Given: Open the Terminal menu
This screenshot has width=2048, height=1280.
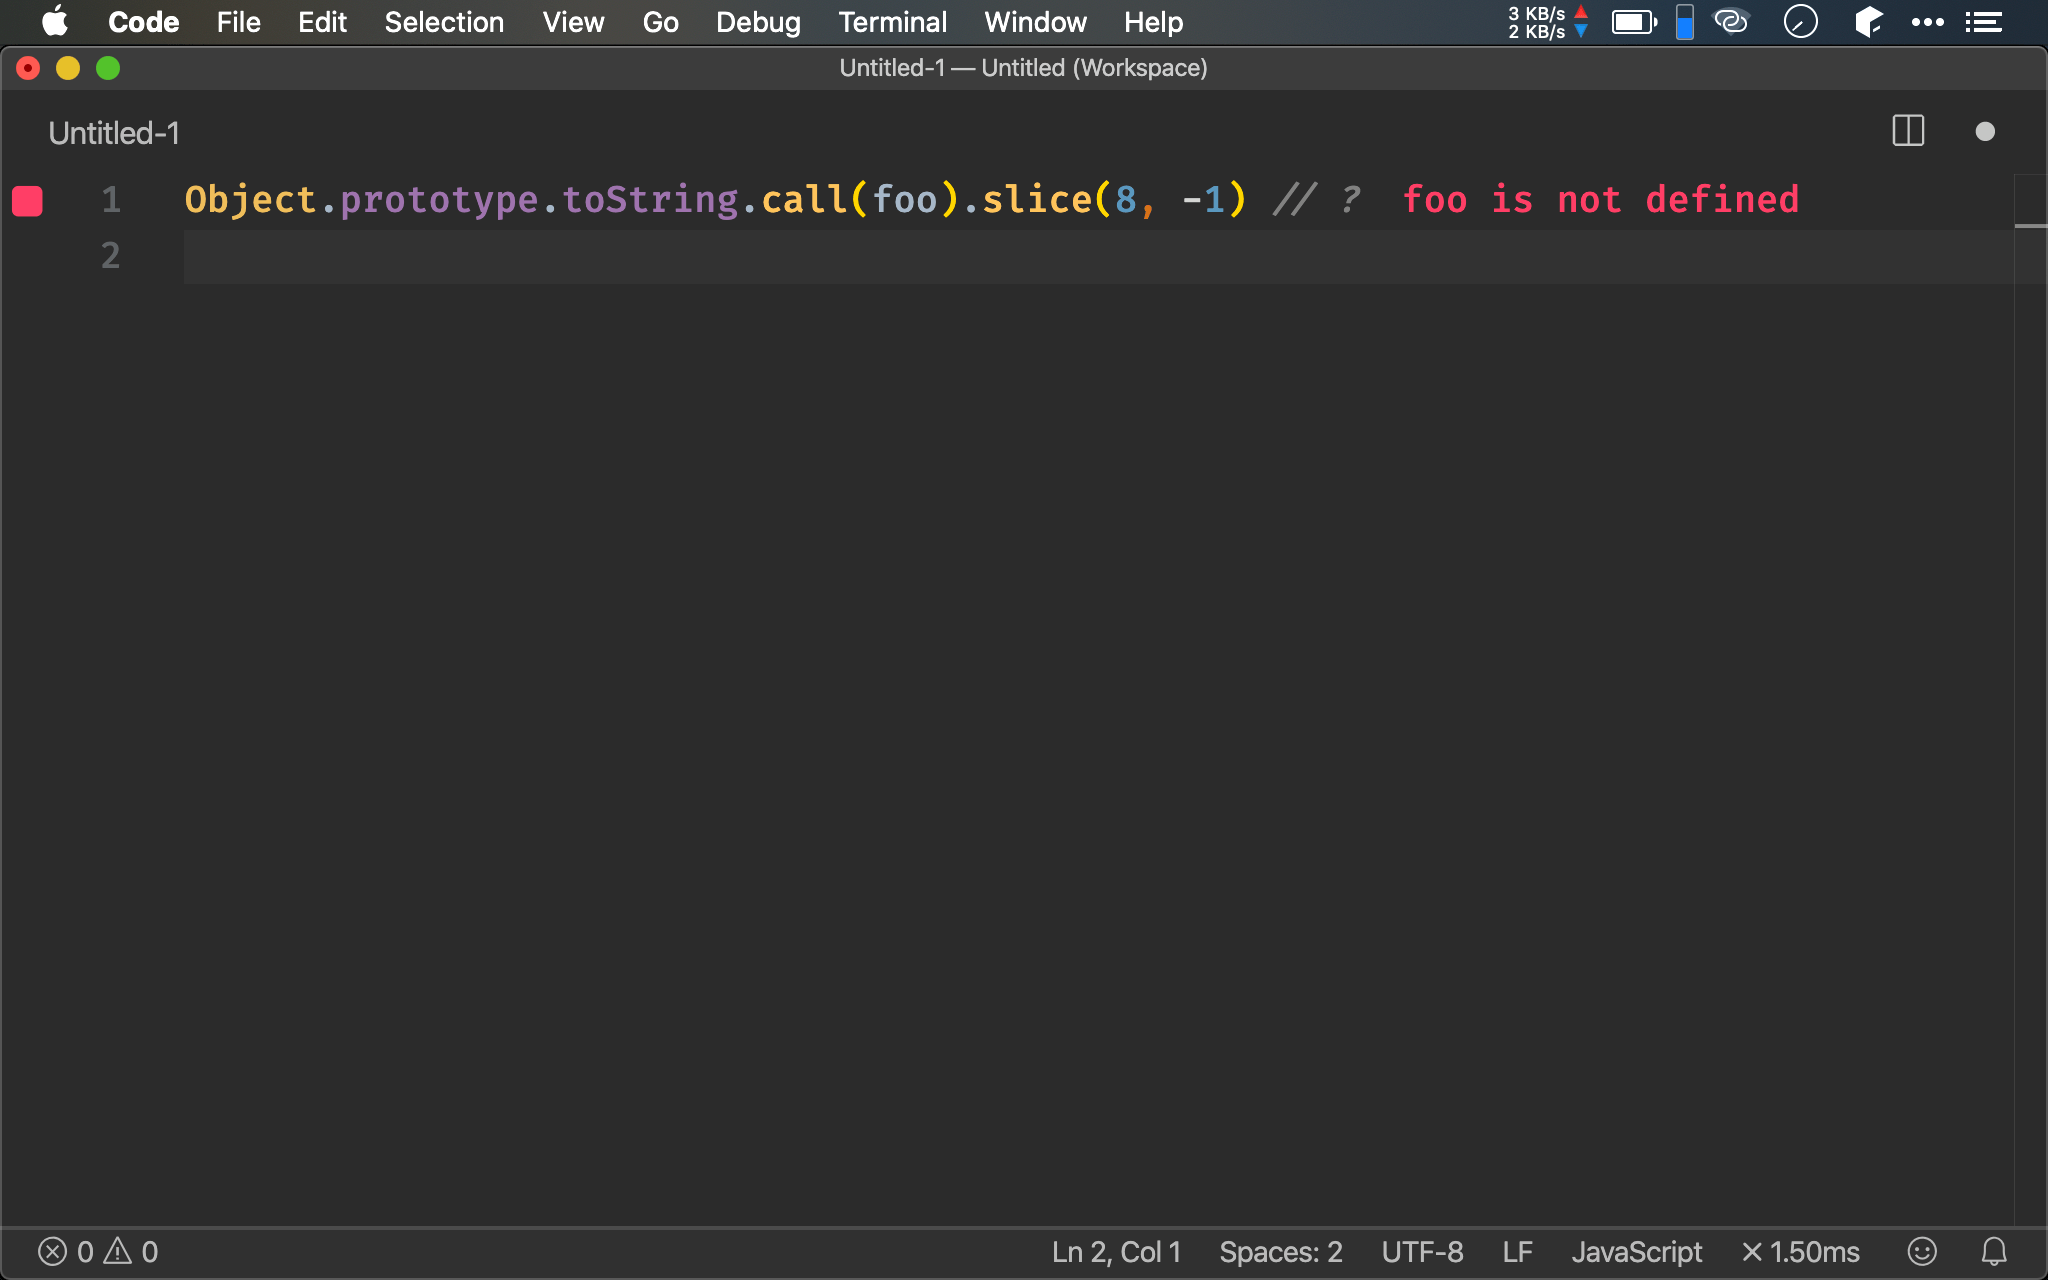Looking at the screenshot, I should pos(892,22).
